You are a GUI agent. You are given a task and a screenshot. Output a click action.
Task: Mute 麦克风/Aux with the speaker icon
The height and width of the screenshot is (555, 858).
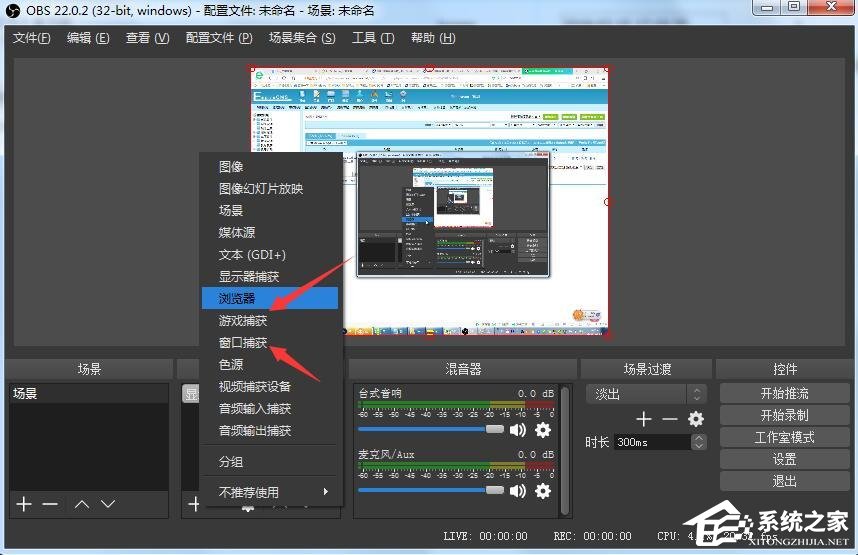click(517, 491)
